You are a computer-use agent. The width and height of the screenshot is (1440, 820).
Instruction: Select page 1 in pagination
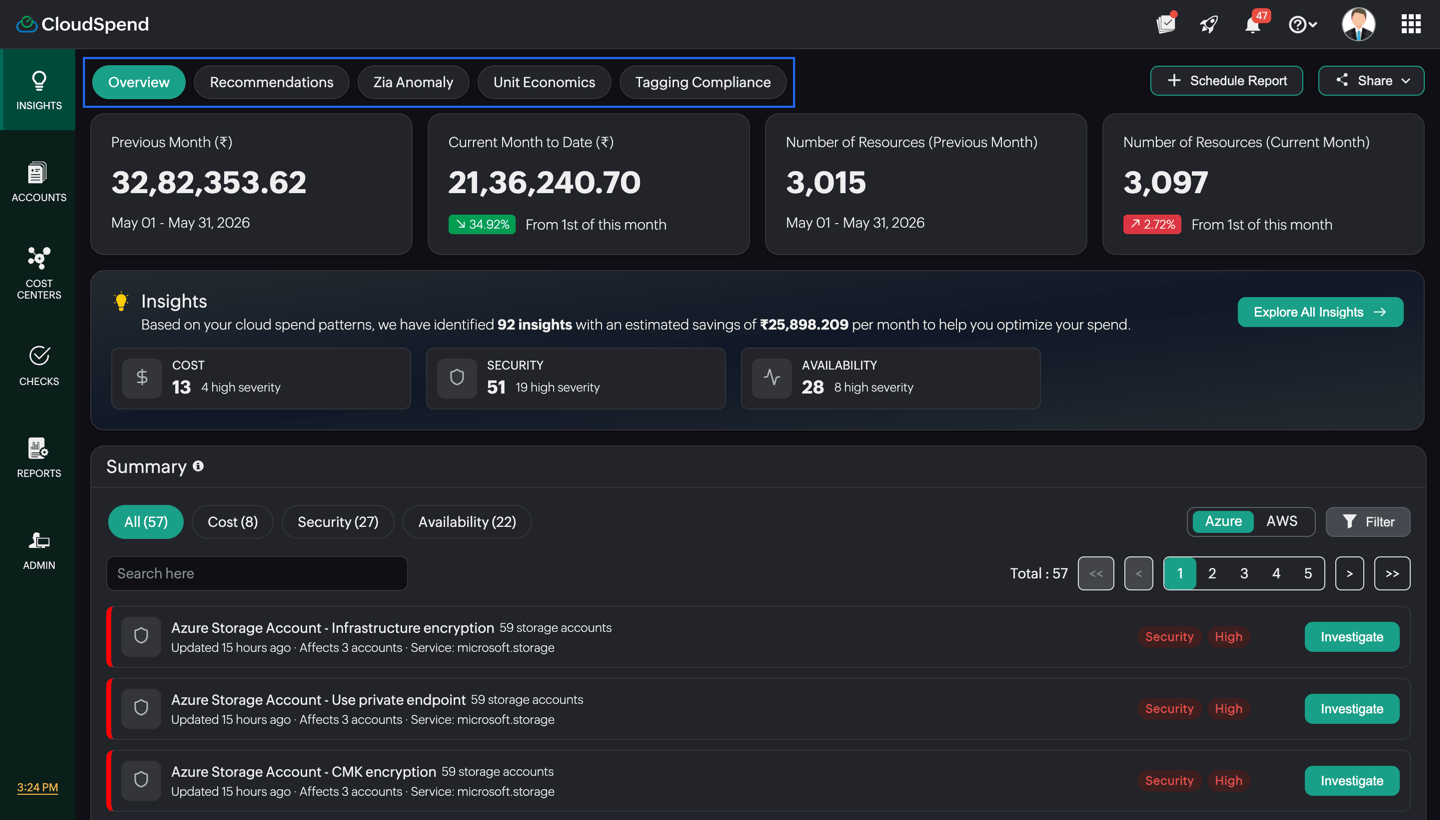1180,573
